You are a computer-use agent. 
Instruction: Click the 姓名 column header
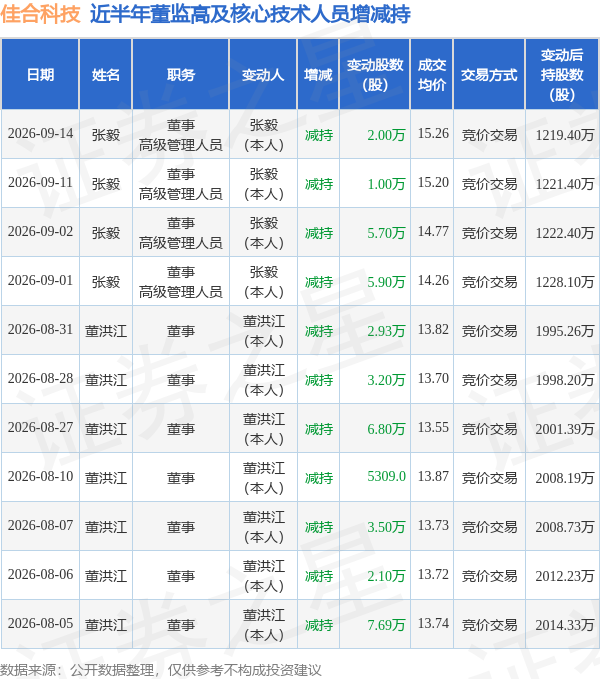(x=106, y=74)
